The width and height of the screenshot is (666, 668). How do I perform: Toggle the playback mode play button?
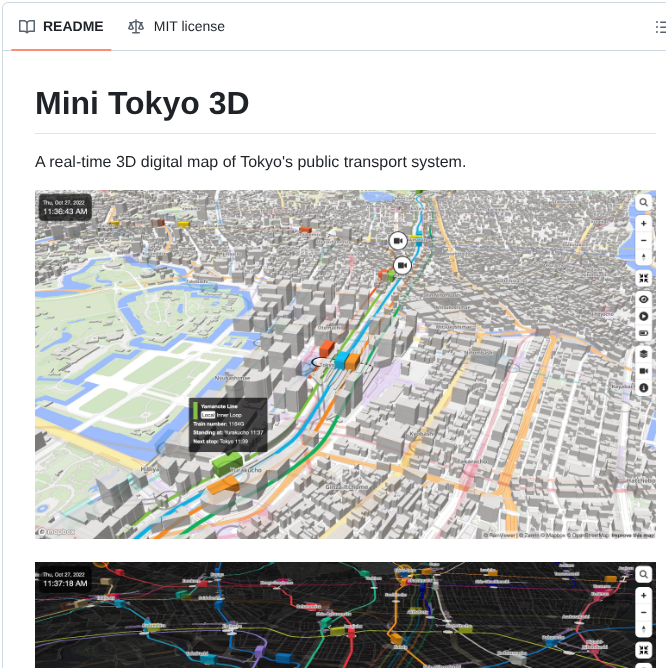point(643,316)
